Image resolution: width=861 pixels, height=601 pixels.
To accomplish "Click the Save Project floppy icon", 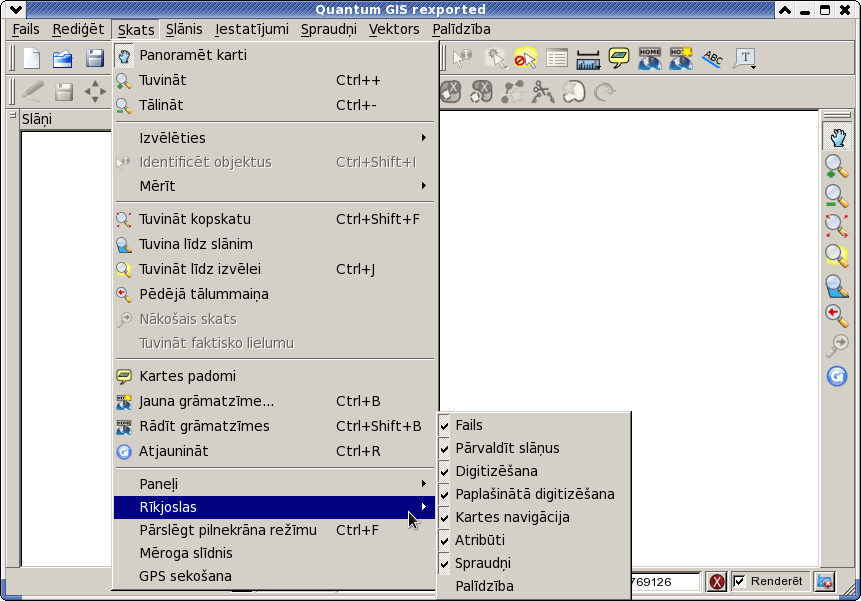I will [x=94, y=58].
